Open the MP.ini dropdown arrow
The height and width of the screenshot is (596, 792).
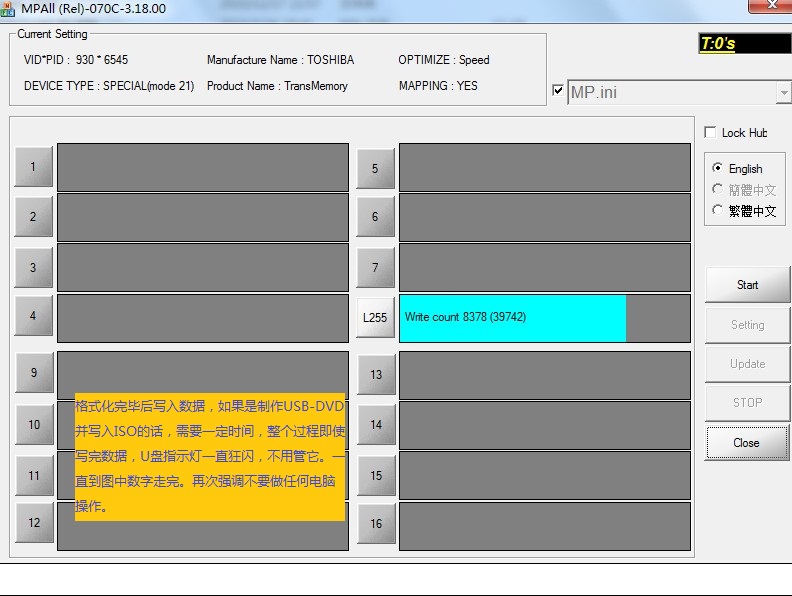tap(783, 93)
